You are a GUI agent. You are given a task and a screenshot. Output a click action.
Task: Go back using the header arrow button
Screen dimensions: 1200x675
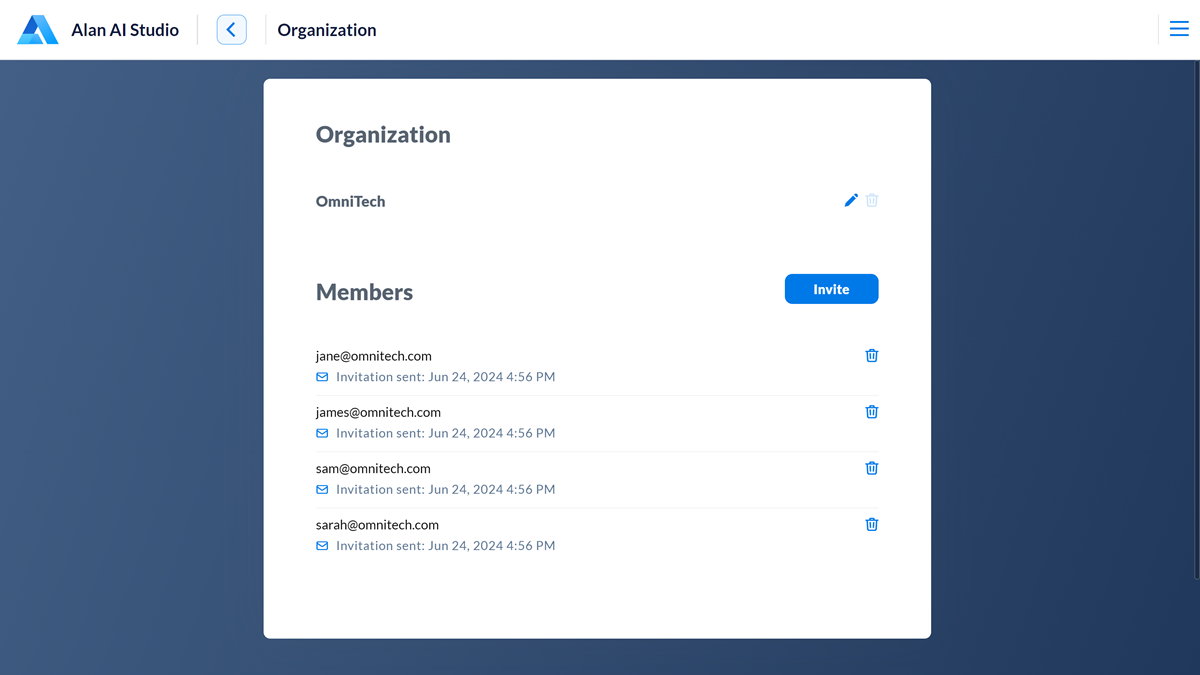pos(231,30)
